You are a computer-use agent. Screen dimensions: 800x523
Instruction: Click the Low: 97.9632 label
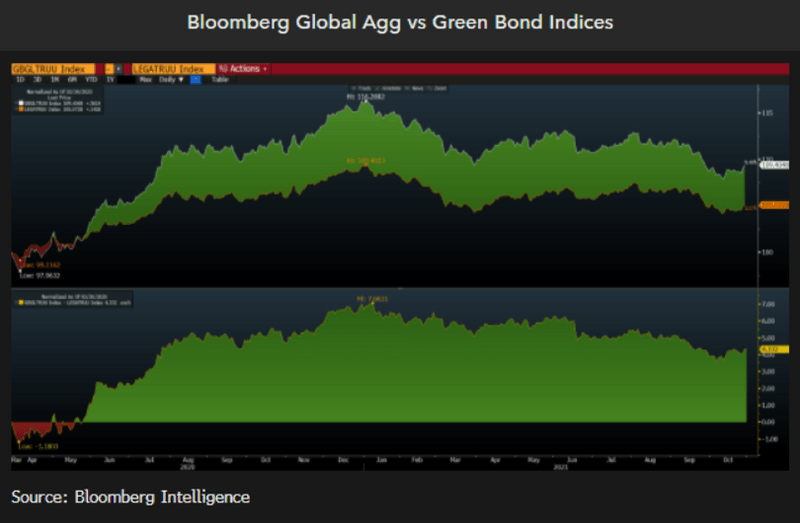click(x=41, y=276)
